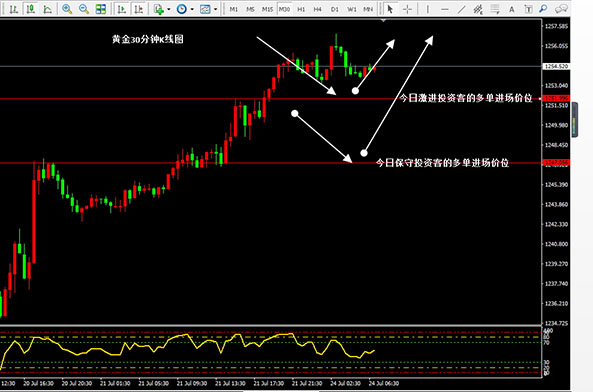
Task: Expand the periods clock dropdown arrow
Action: (192, 9)
